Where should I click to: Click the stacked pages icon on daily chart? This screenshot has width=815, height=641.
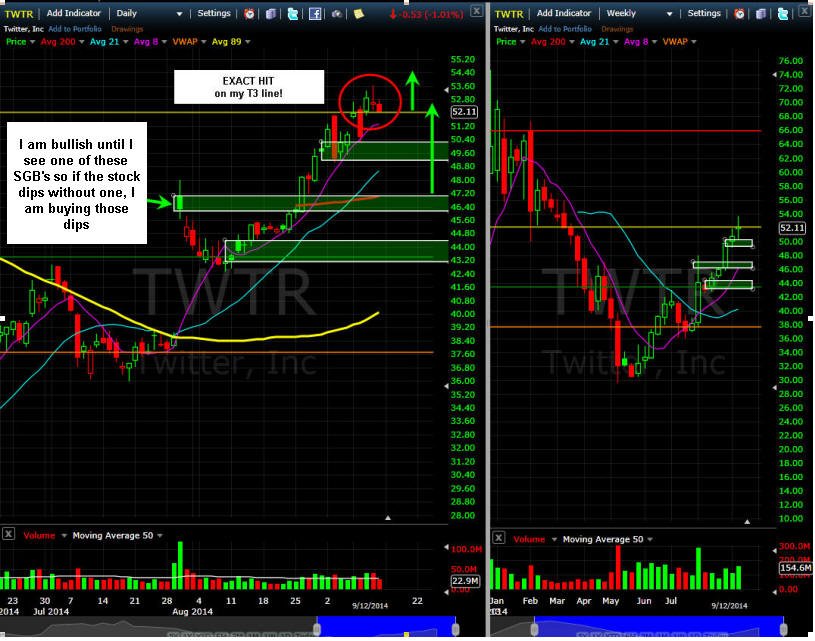coord(271,14)
